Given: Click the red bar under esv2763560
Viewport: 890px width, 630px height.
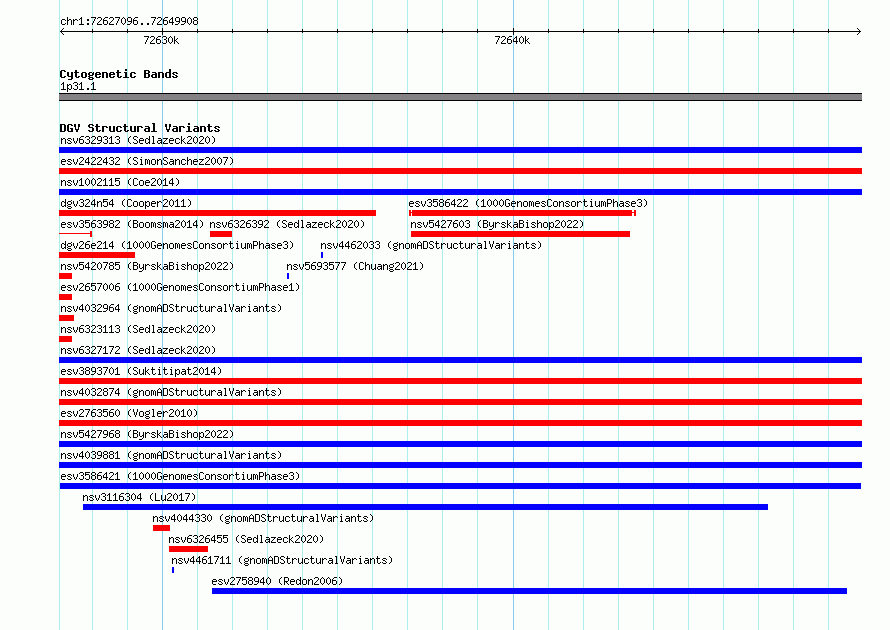Looking at the screenshot, I should [x=460, y=423].
